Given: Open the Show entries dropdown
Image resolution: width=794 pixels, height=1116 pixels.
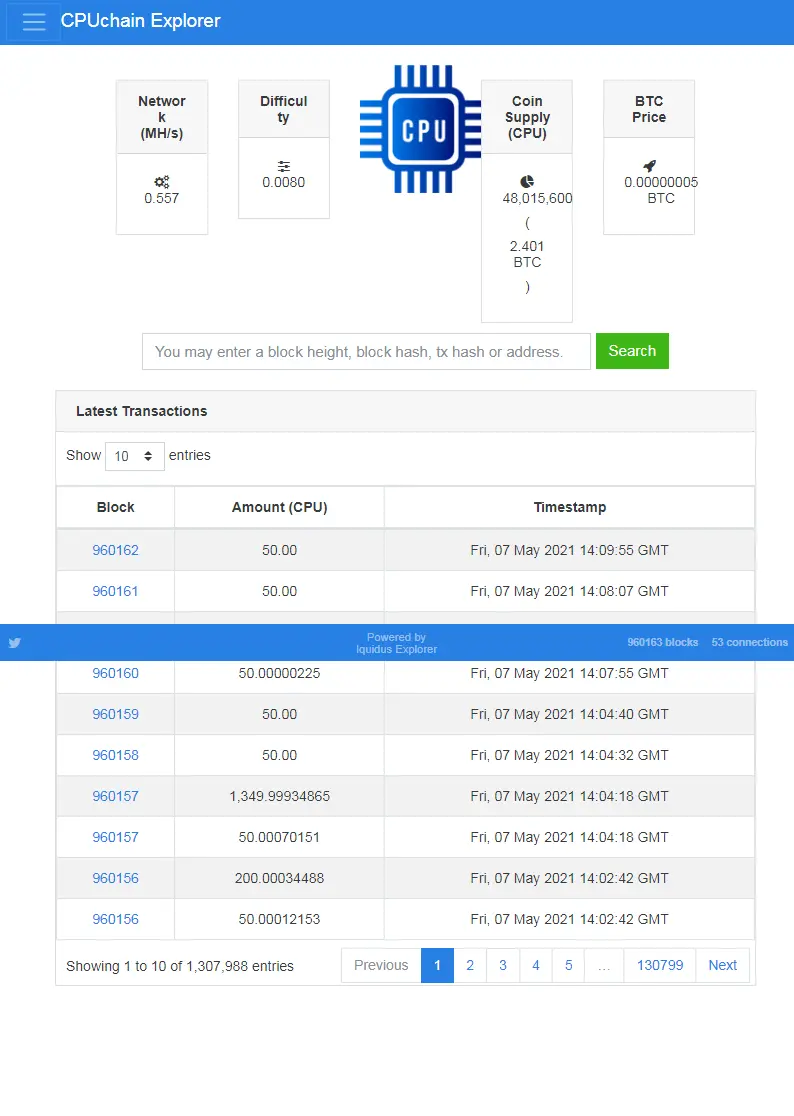Looking at the screenshot, I should tap(134, 456).
